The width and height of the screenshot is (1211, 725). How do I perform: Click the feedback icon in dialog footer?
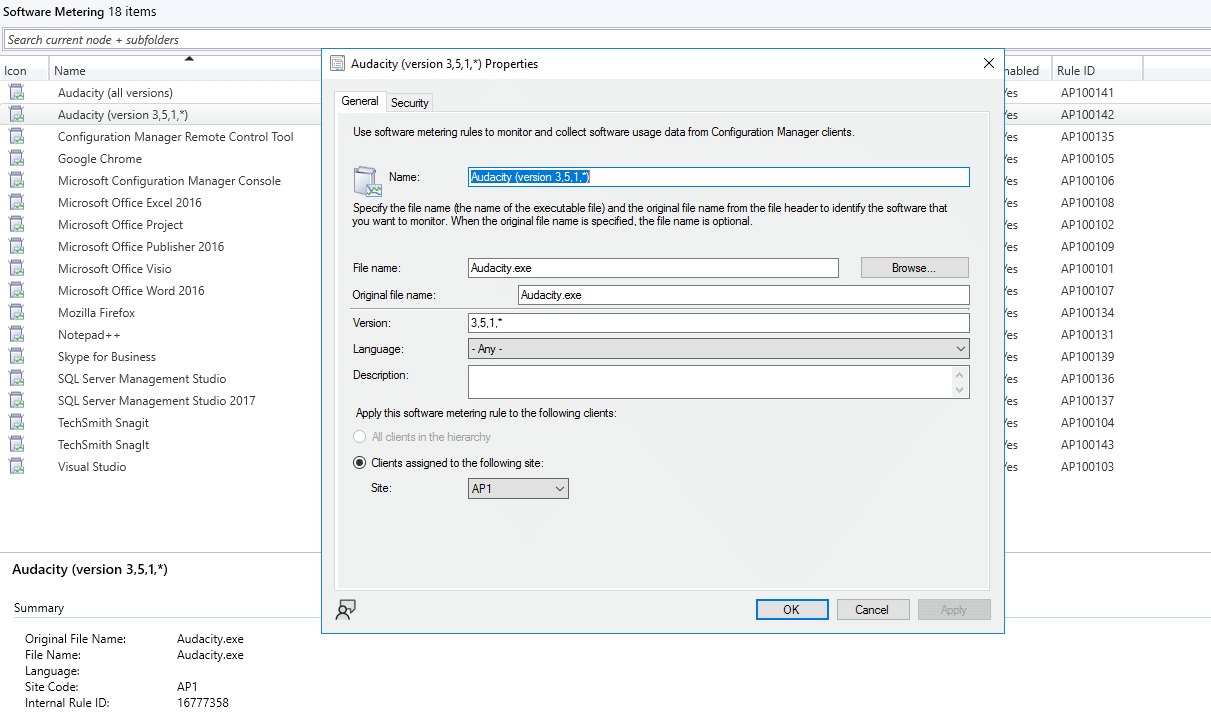point(346,610)
